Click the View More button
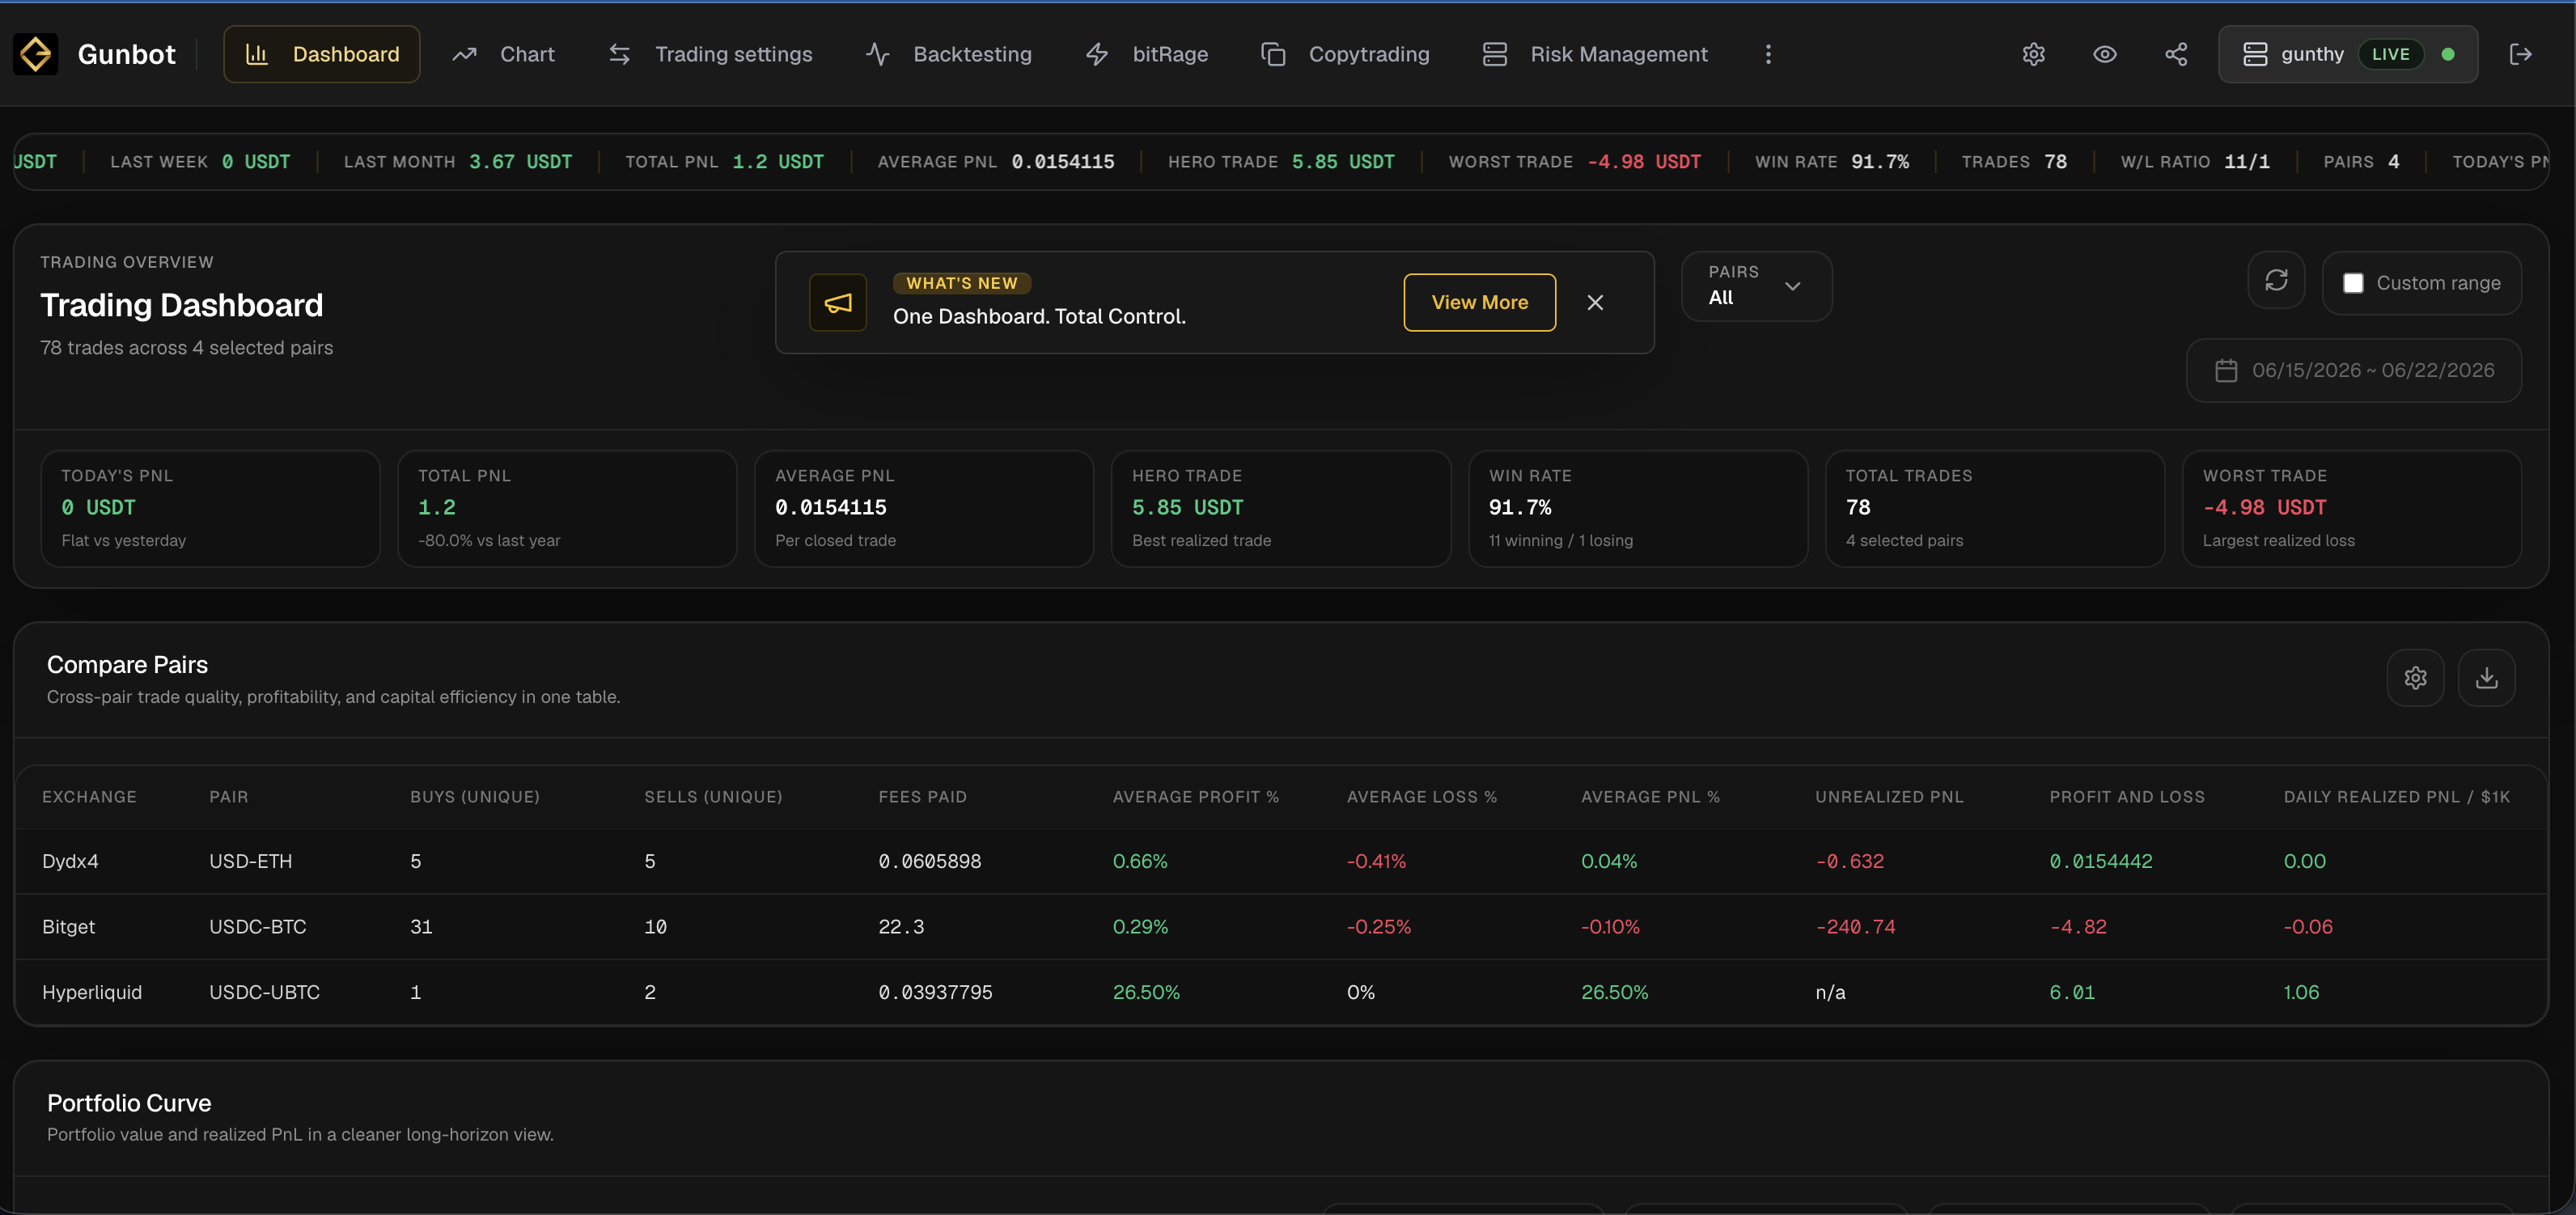This screenshot has width=2576, height=1215. click(1479, 302)
